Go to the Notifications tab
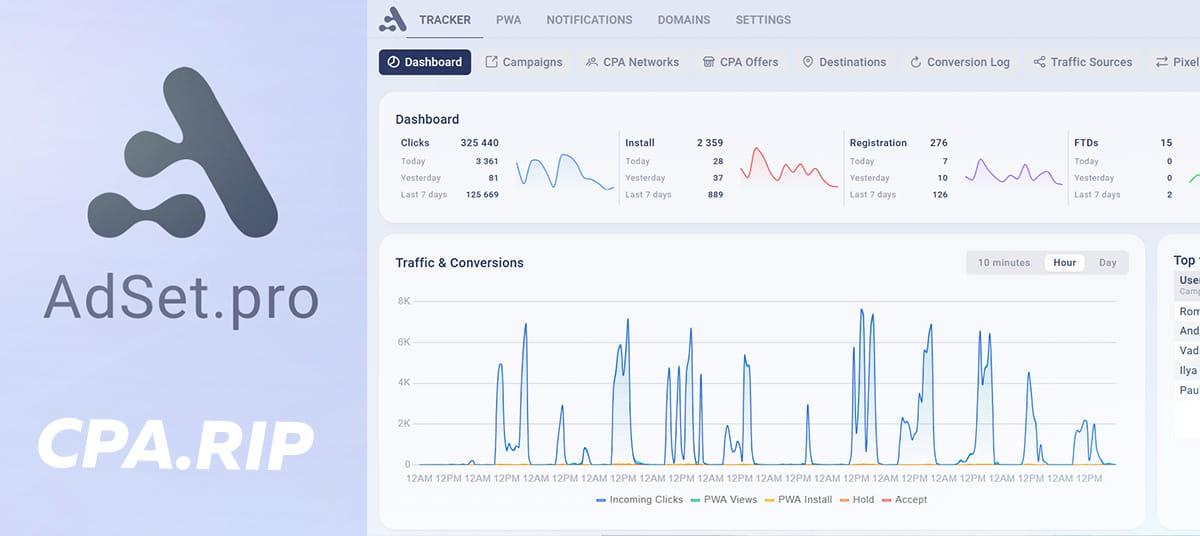Screen dimensions: 1200x536 tap(589, 20)
